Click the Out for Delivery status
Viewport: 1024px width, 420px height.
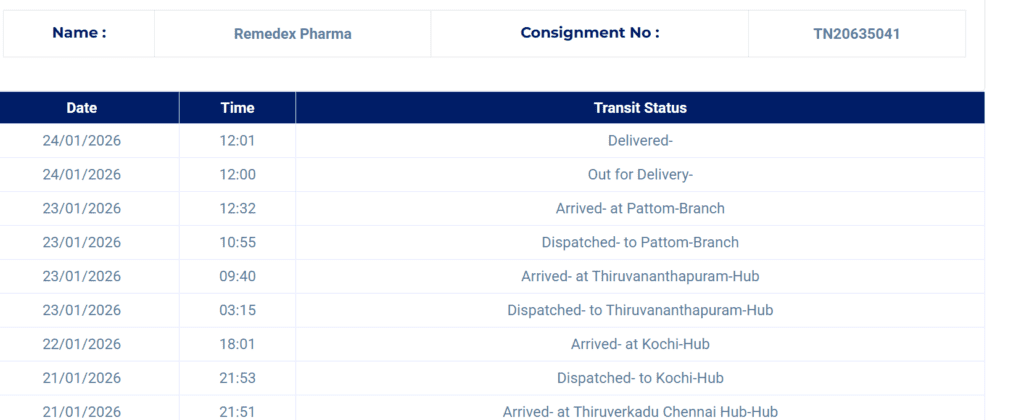640,175
